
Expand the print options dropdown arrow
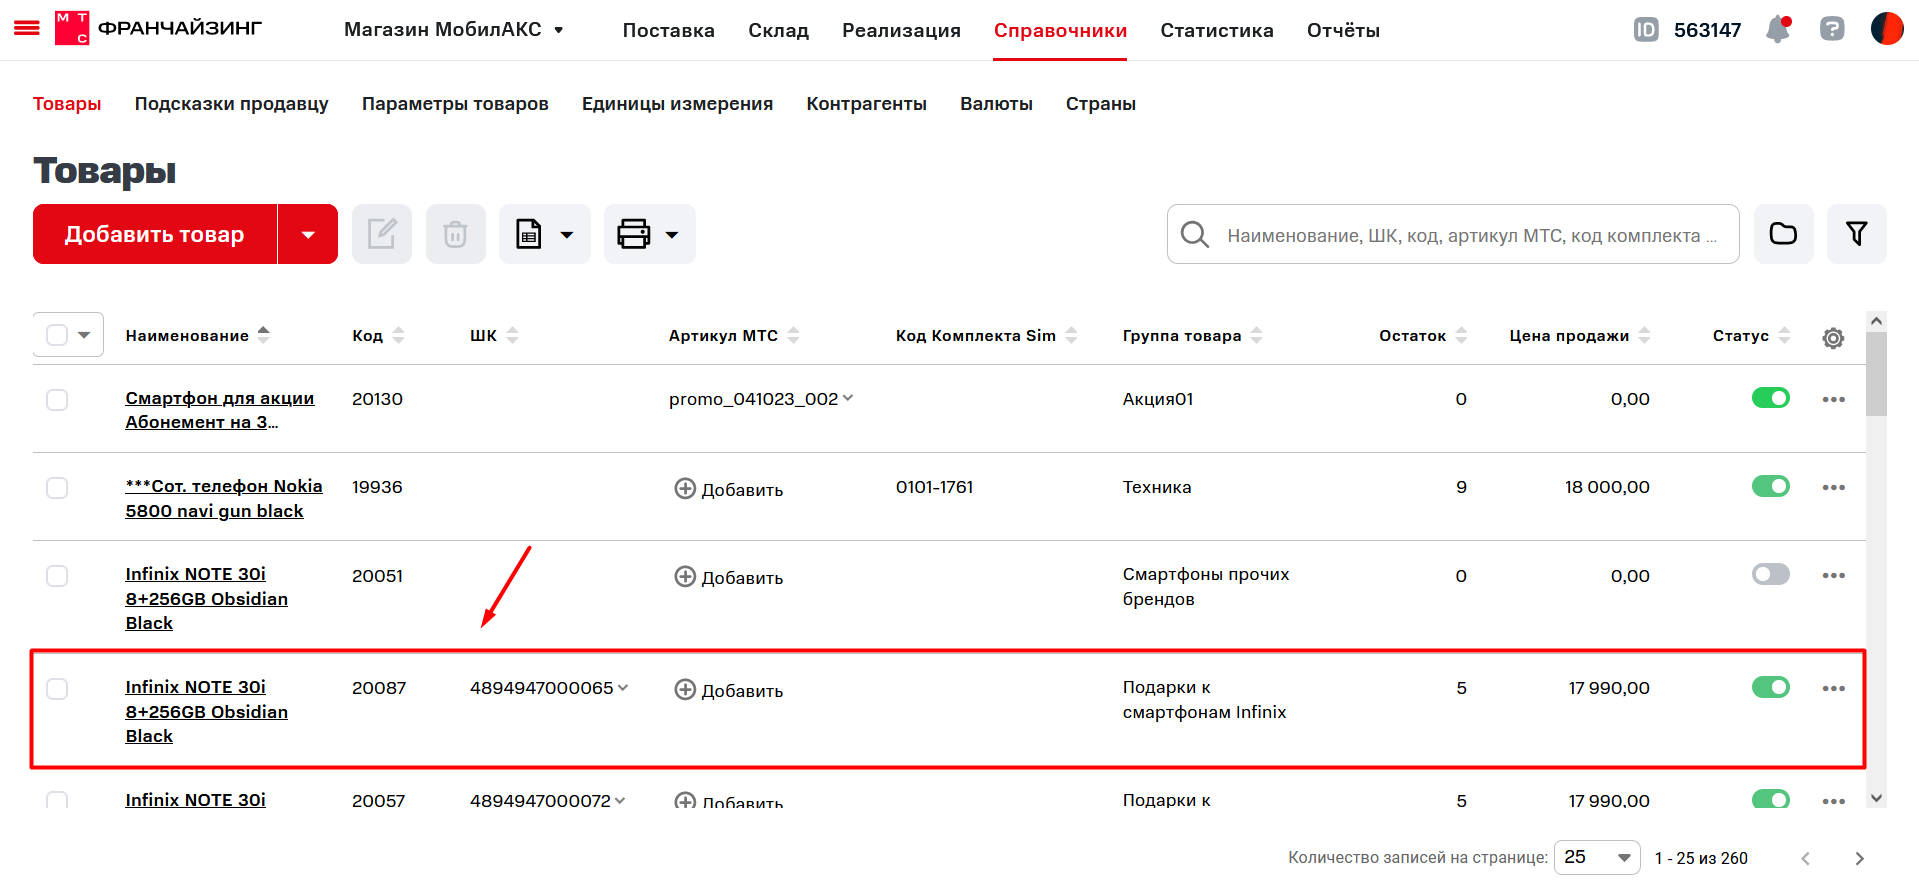672,235
